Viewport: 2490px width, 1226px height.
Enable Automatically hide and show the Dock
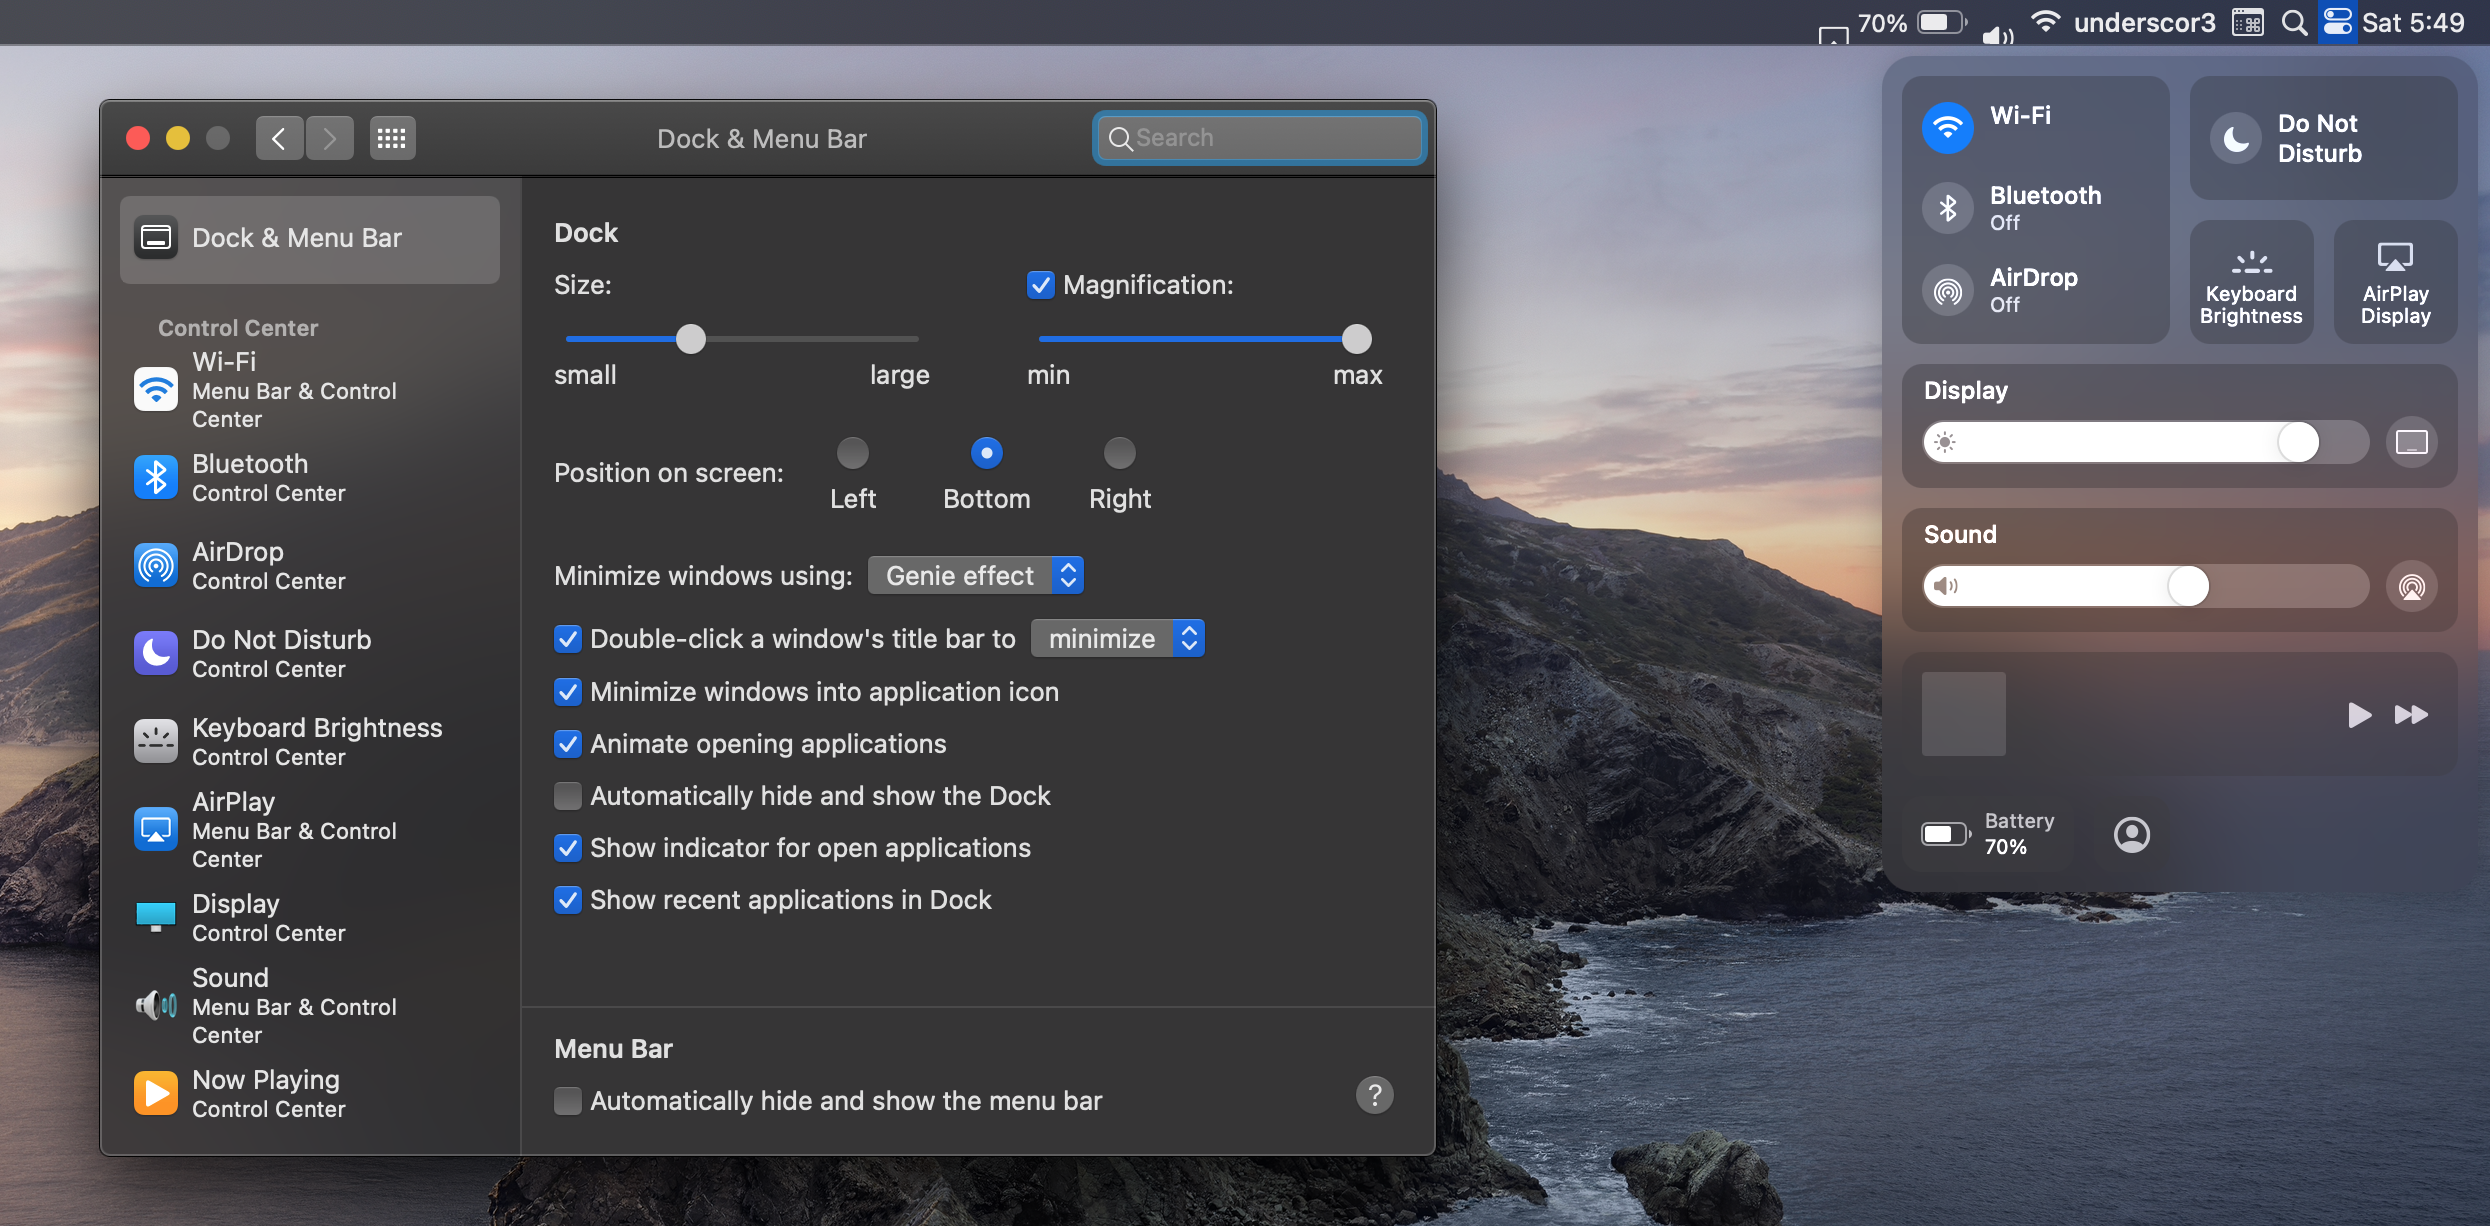tap(568, 796)
